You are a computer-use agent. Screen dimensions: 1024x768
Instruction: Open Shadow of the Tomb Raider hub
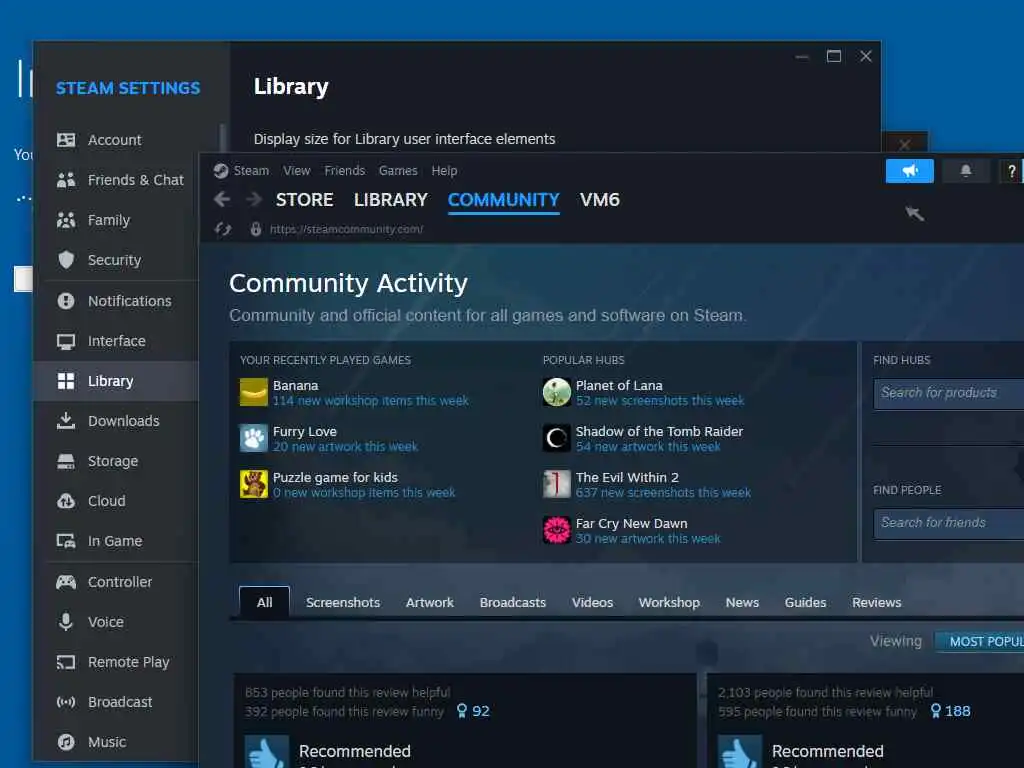click(x=659, y=432)
